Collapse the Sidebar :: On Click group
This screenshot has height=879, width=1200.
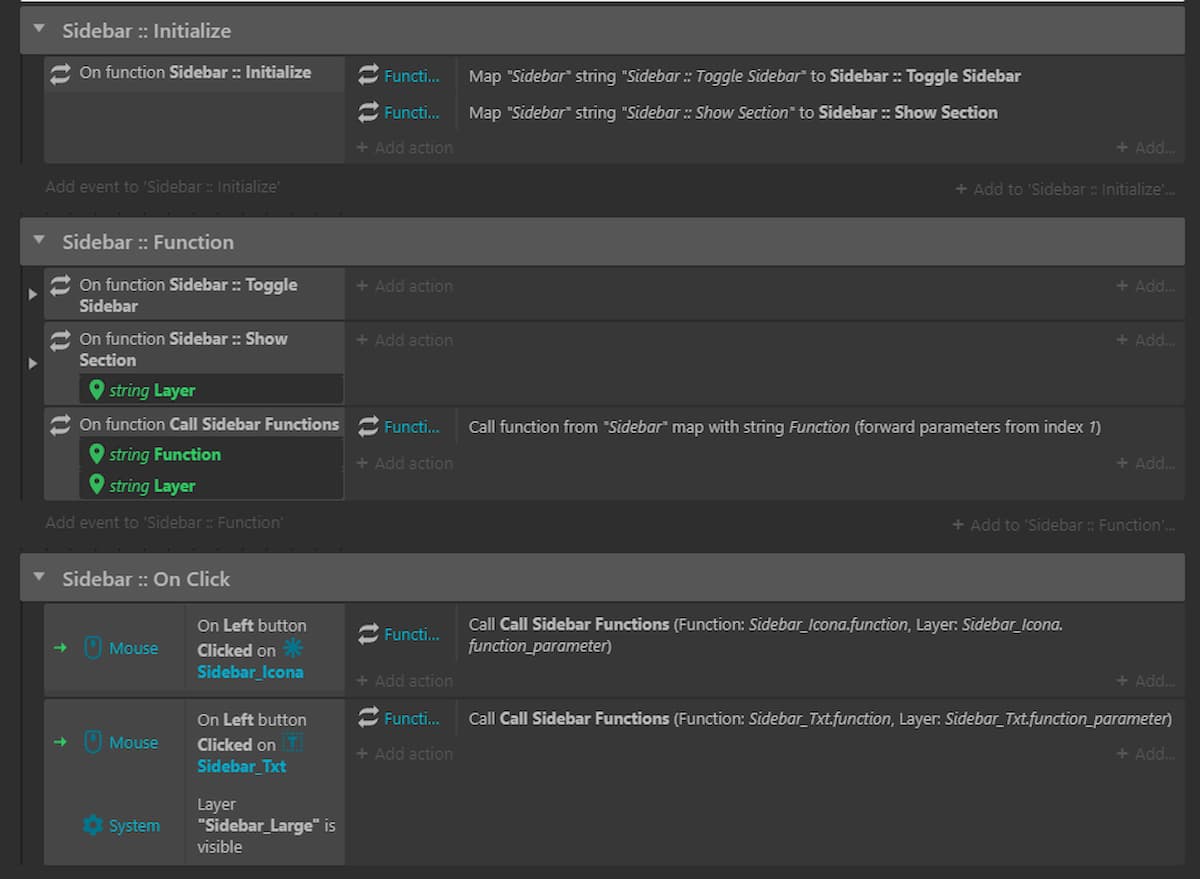[39, 578]
